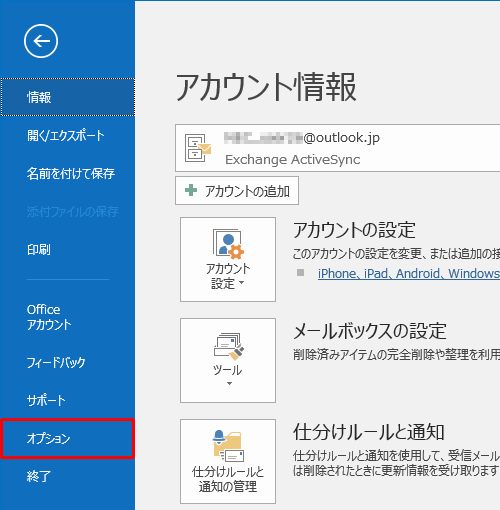Screen dimensions: 500x510
Task: Click the Exchange ActiveSync label
Action: click(293, 160)
